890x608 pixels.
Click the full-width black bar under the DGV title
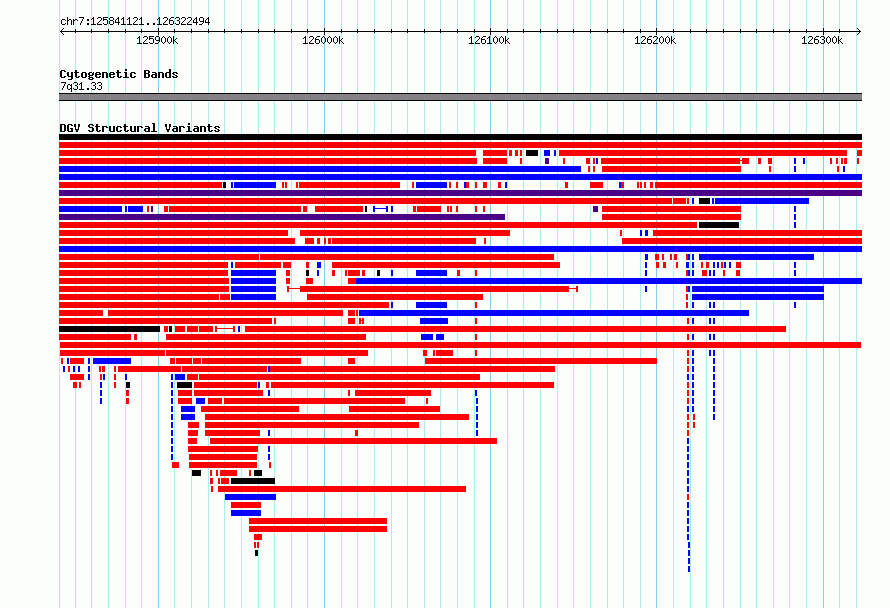tap(460, 137)
